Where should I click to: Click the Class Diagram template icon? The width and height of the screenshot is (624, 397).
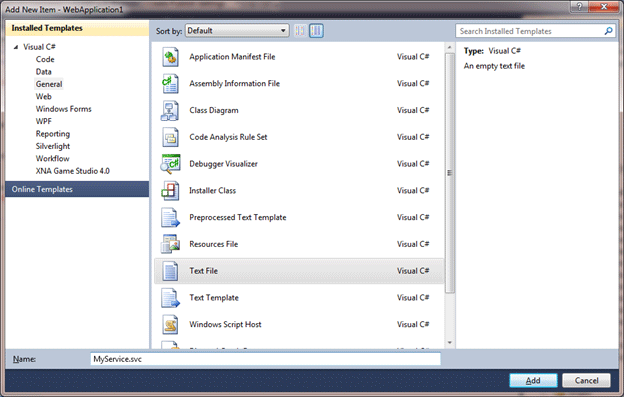pos(170,110)
